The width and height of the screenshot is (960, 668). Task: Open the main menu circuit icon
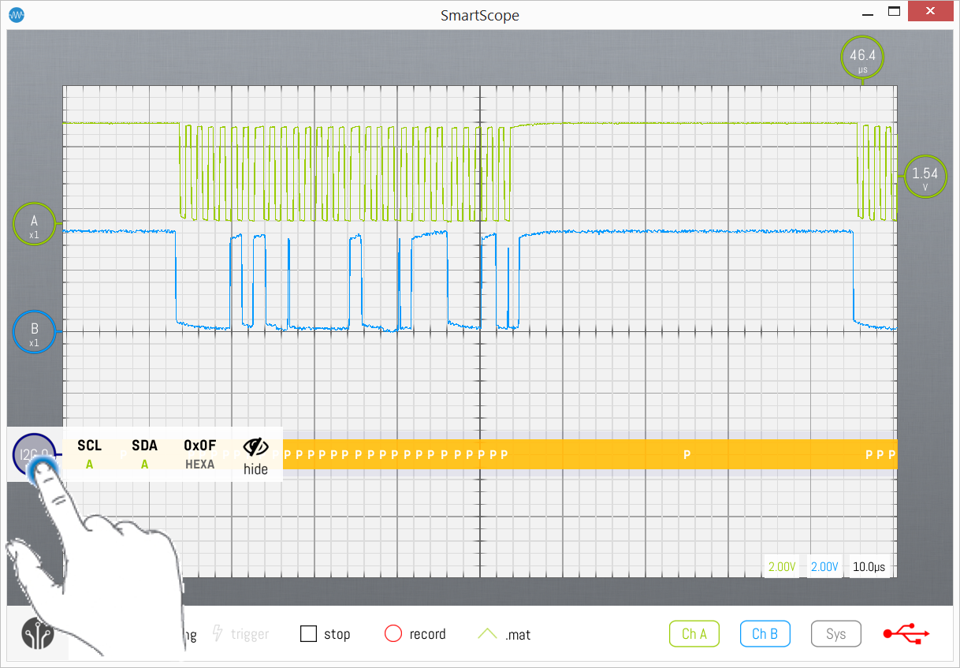pyautogui.click(x=38, y=634)
